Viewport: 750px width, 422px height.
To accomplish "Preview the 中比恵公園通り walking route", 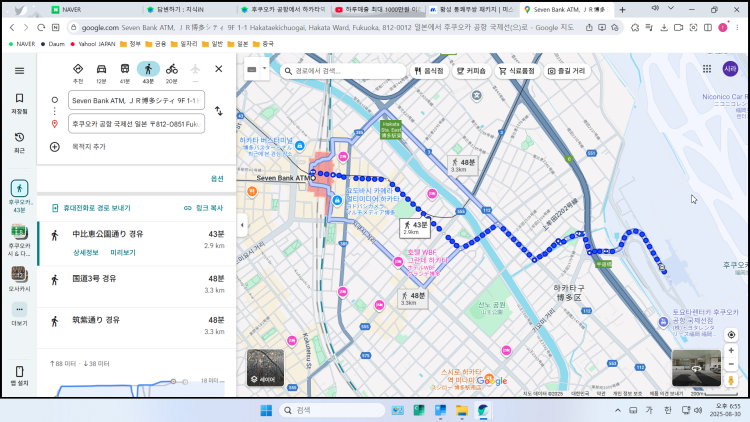I will [123, 252].
